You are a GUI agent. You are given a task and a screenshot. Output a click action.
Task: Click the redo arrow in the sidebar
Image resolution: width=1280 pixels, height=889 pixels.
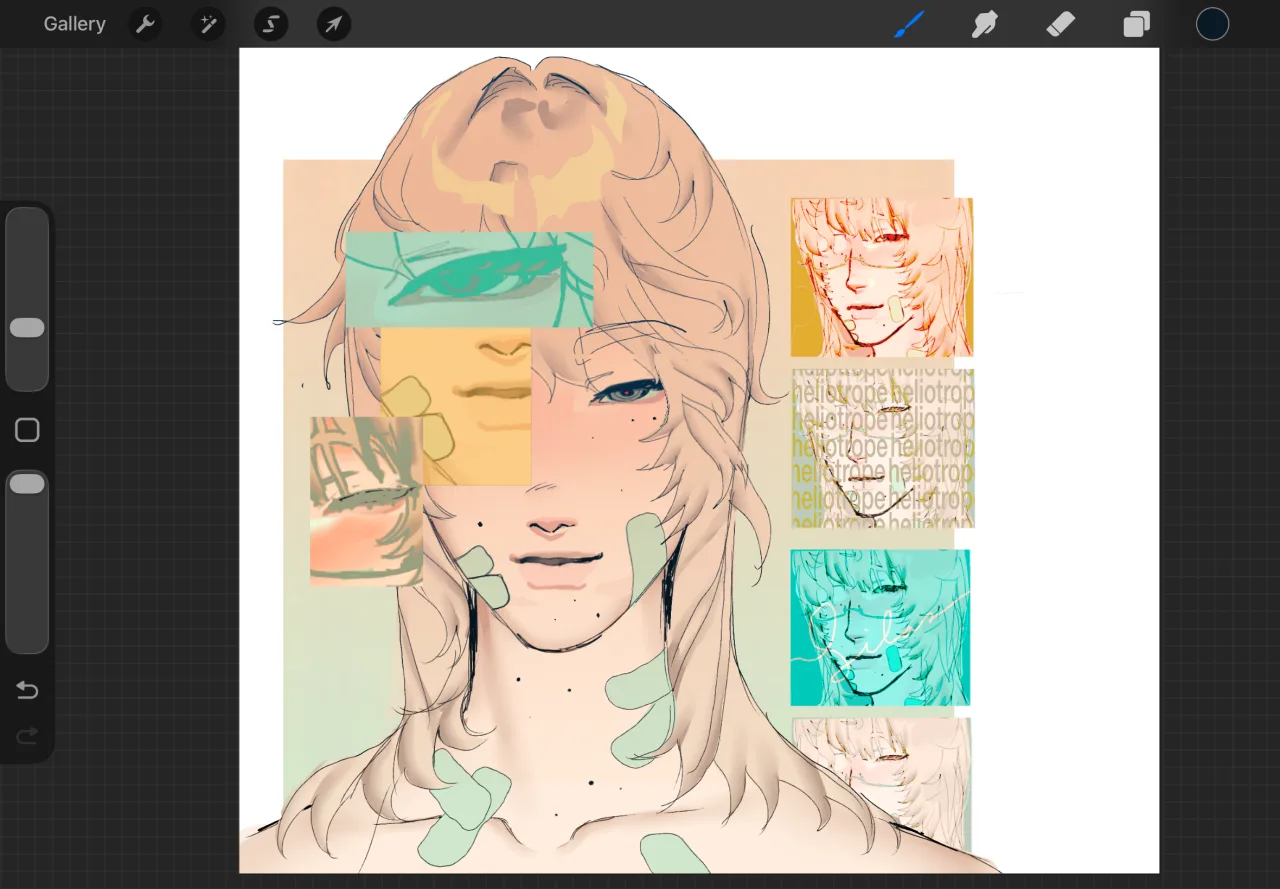[27, 736]
